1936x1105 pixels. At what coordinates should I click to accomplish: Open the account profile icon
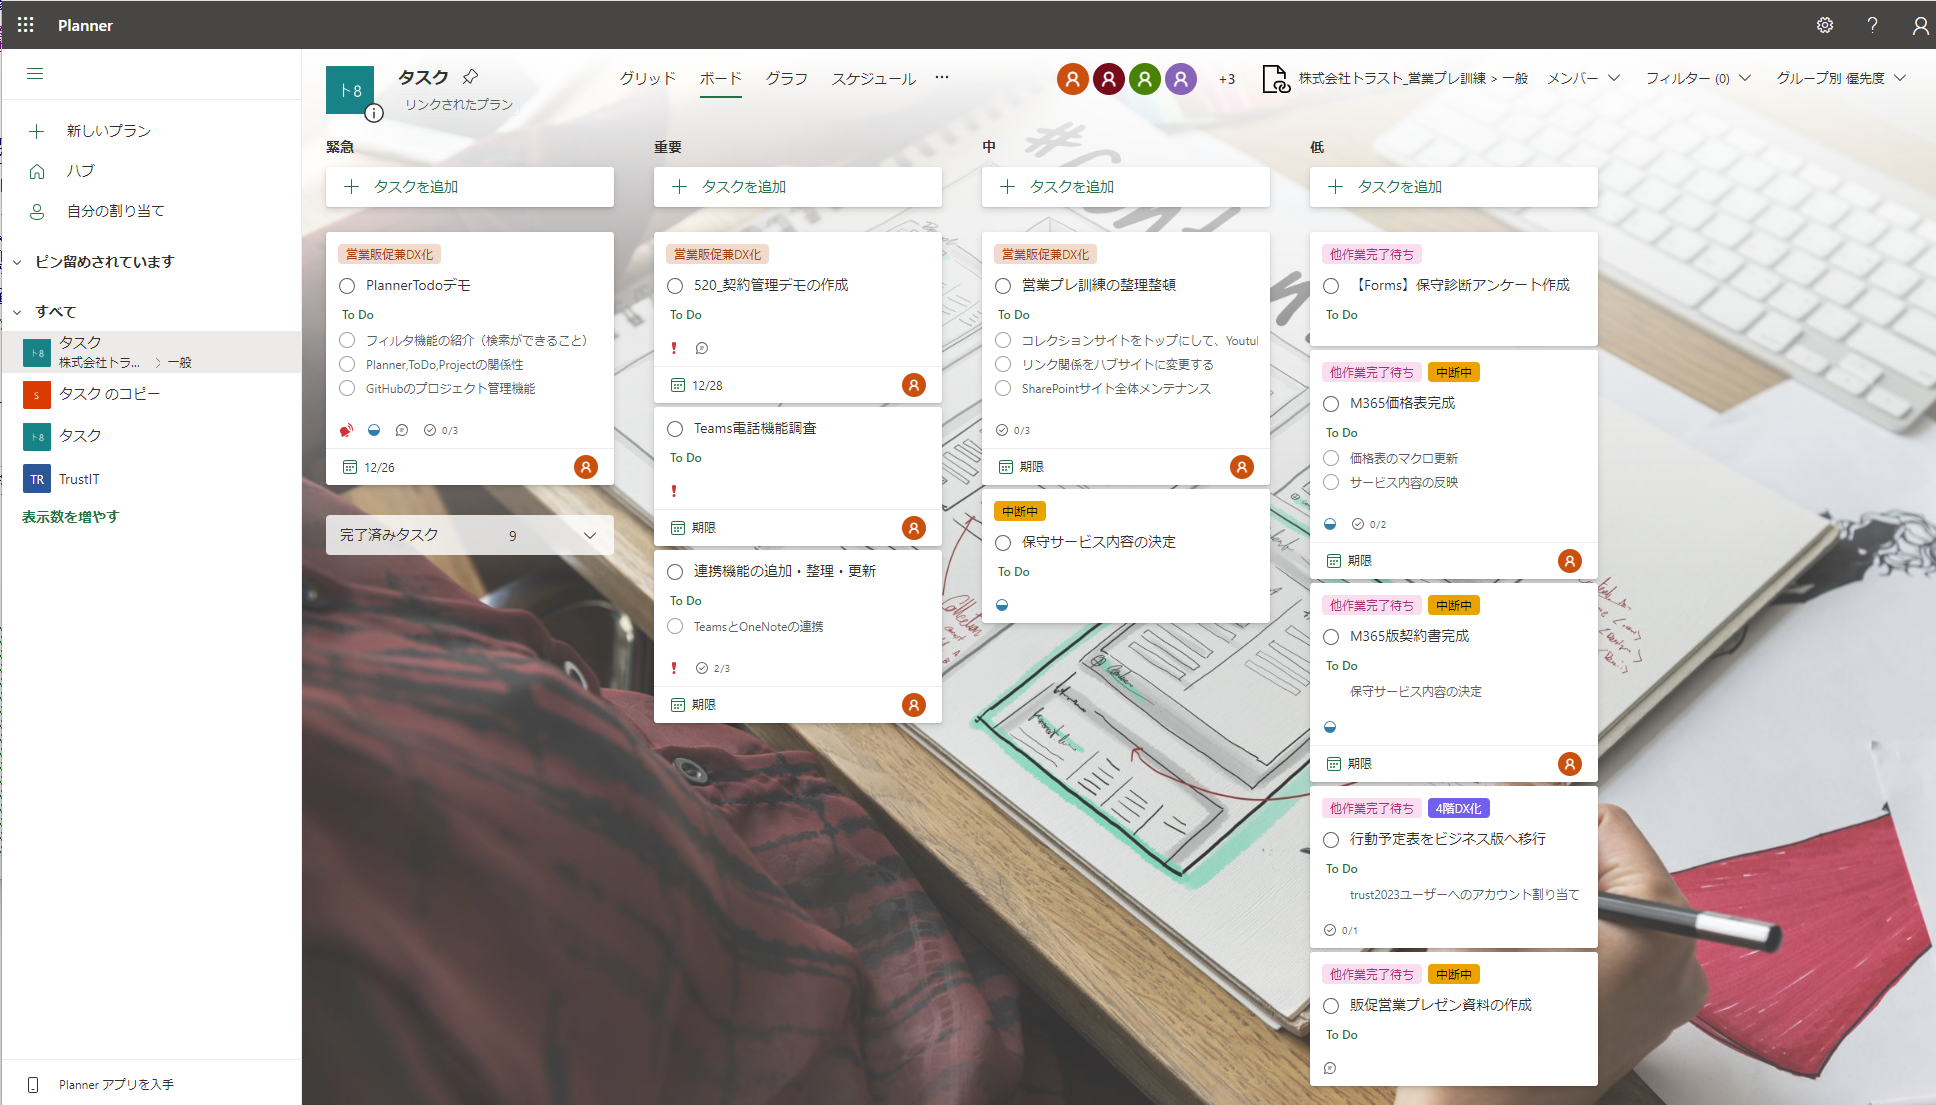point(1920,25)
